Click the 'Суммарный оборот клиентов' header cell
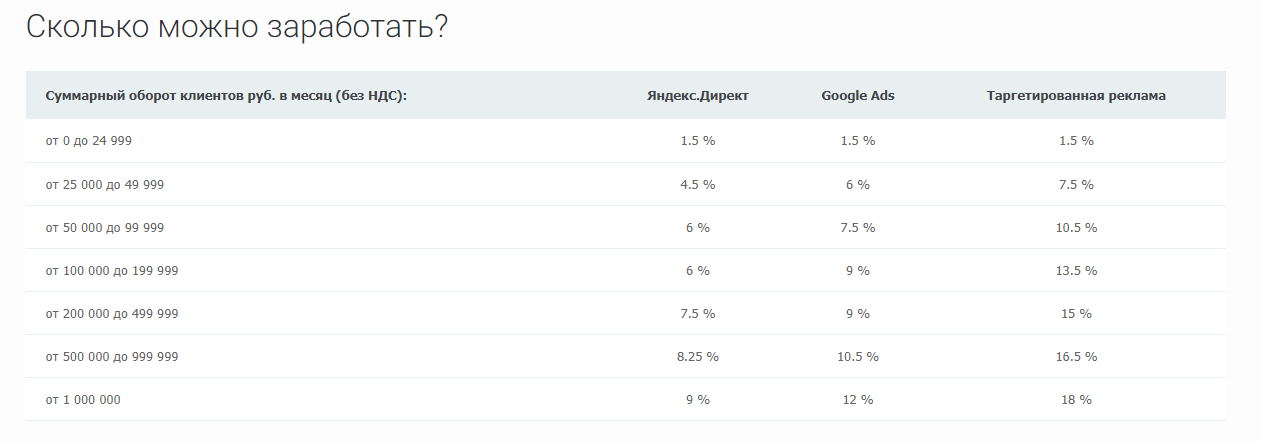 tap(226, 96)
